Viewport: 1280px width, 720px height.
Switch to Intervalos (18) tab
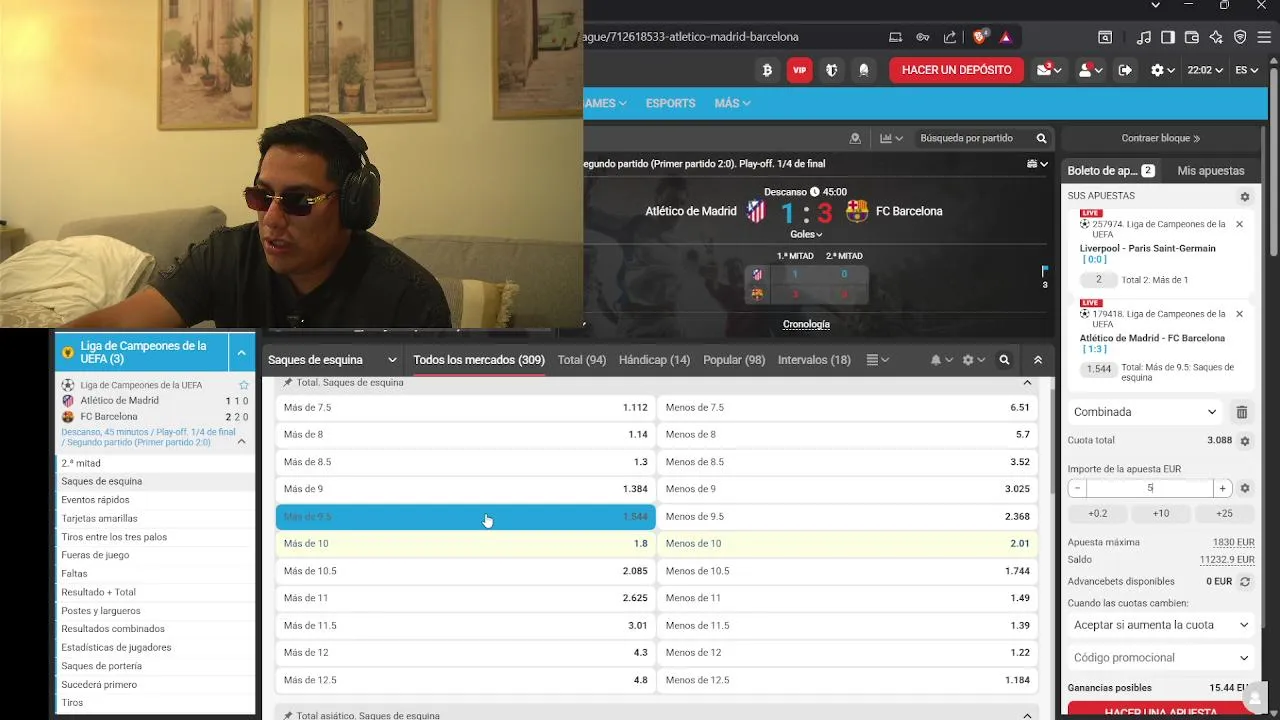pyautogui.click(x=814, y=360)
